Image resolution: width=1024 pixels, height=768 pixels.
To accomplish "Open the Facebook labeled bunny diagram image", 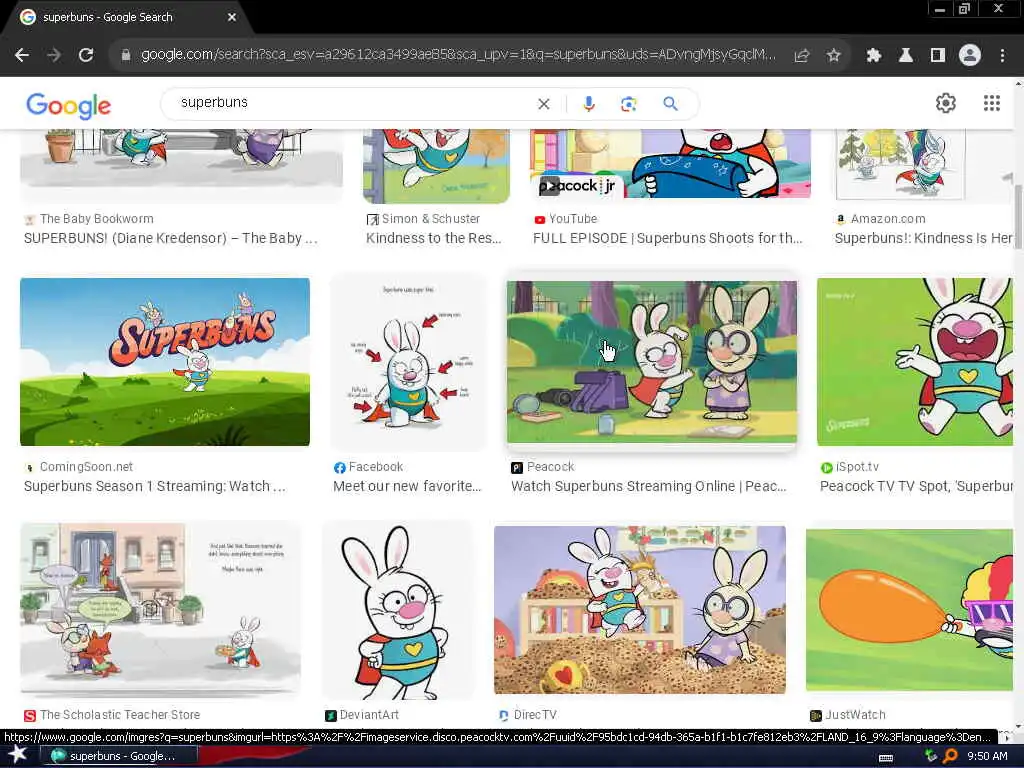I will click(x=409, y=362).
